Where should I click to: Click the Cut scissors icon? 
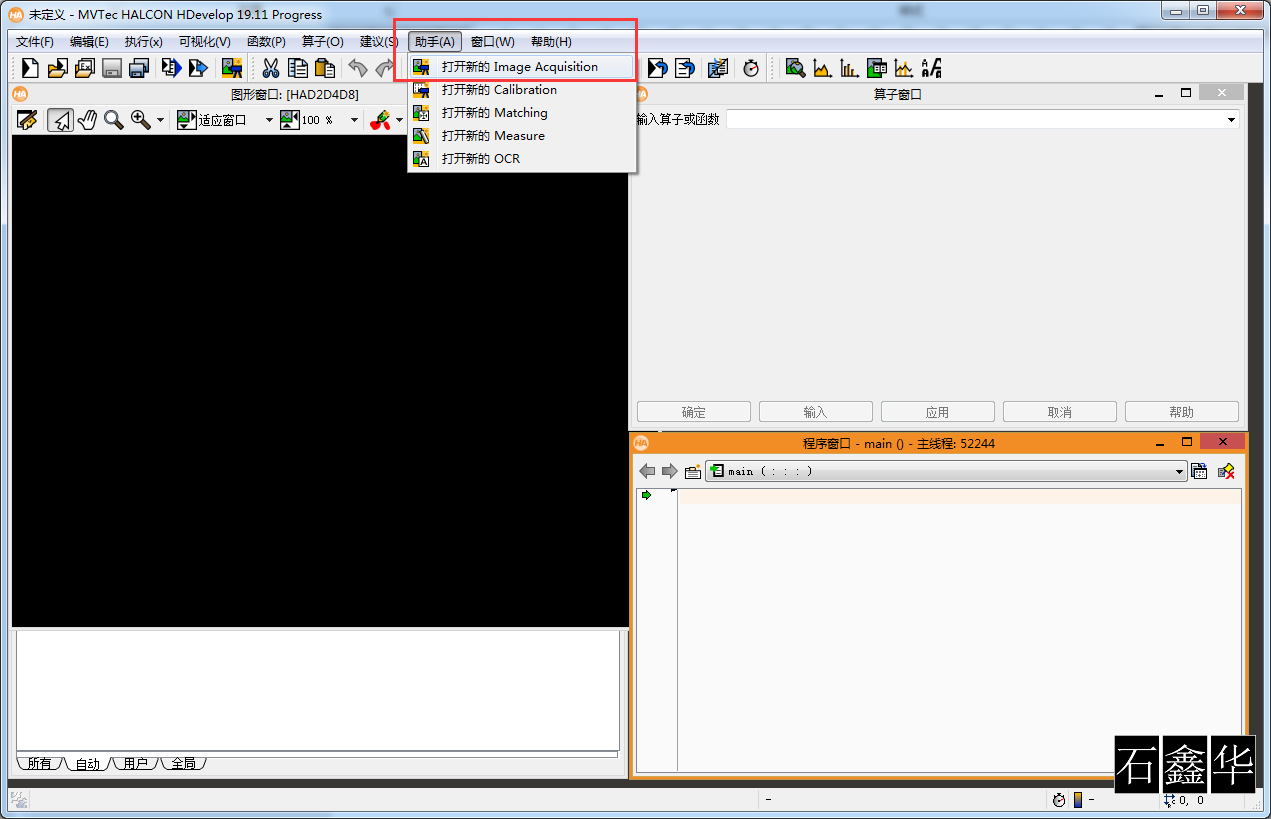click(x=270, y=68)
